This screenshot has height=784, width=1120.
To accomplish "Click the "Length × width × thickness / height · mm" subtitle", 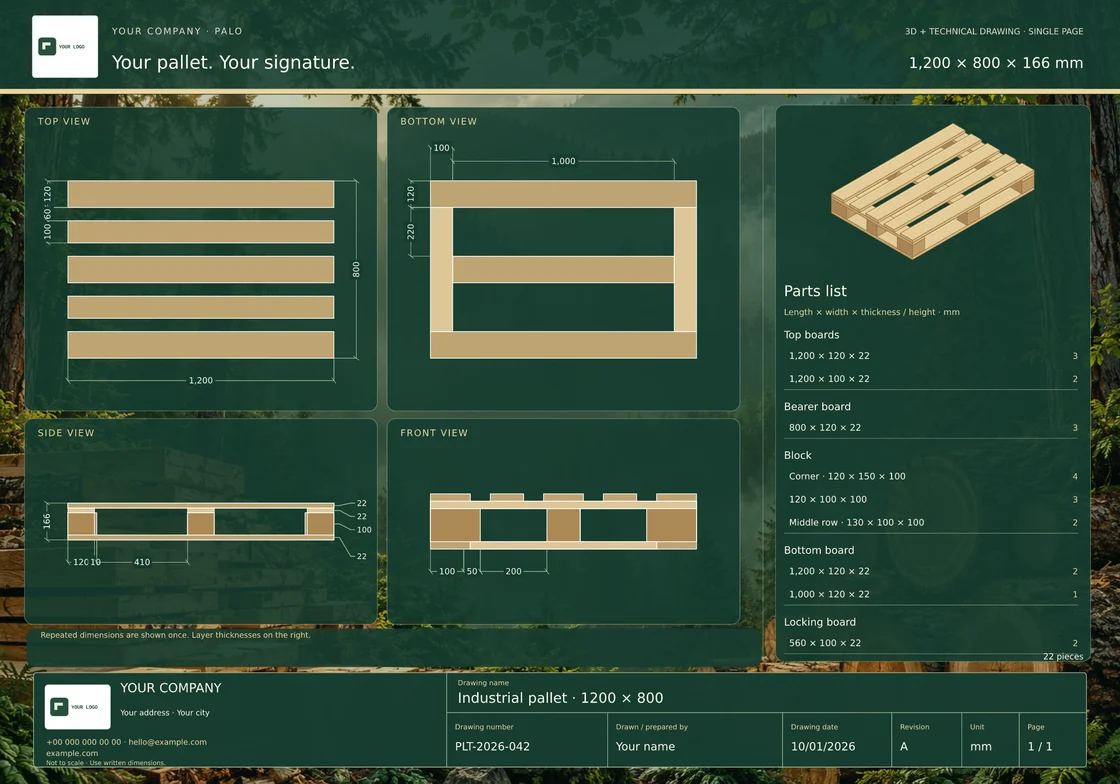I will coord(871,312).
